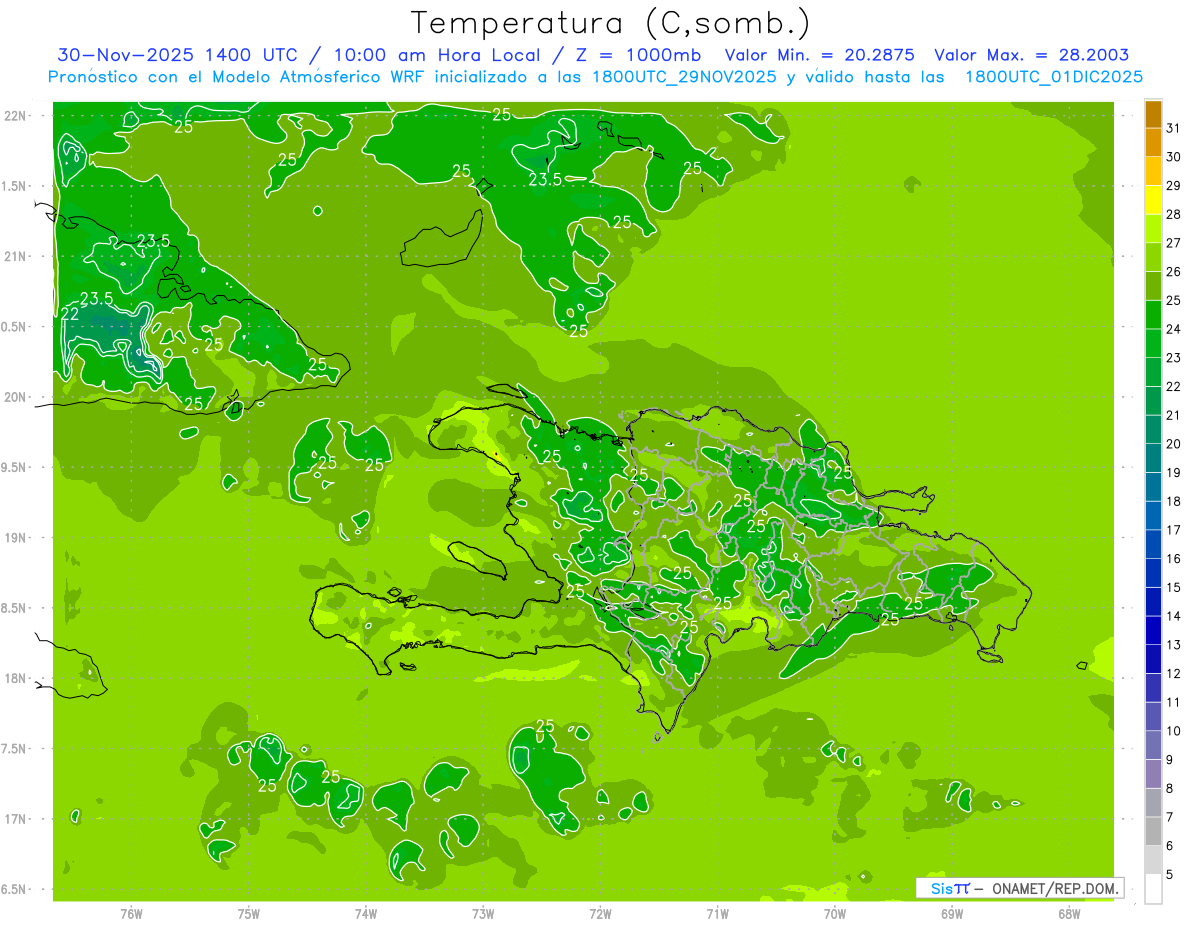This screenshot has height=927, width=1200.
Task: Click the "73W" longitude axis label
Action: 483,914
